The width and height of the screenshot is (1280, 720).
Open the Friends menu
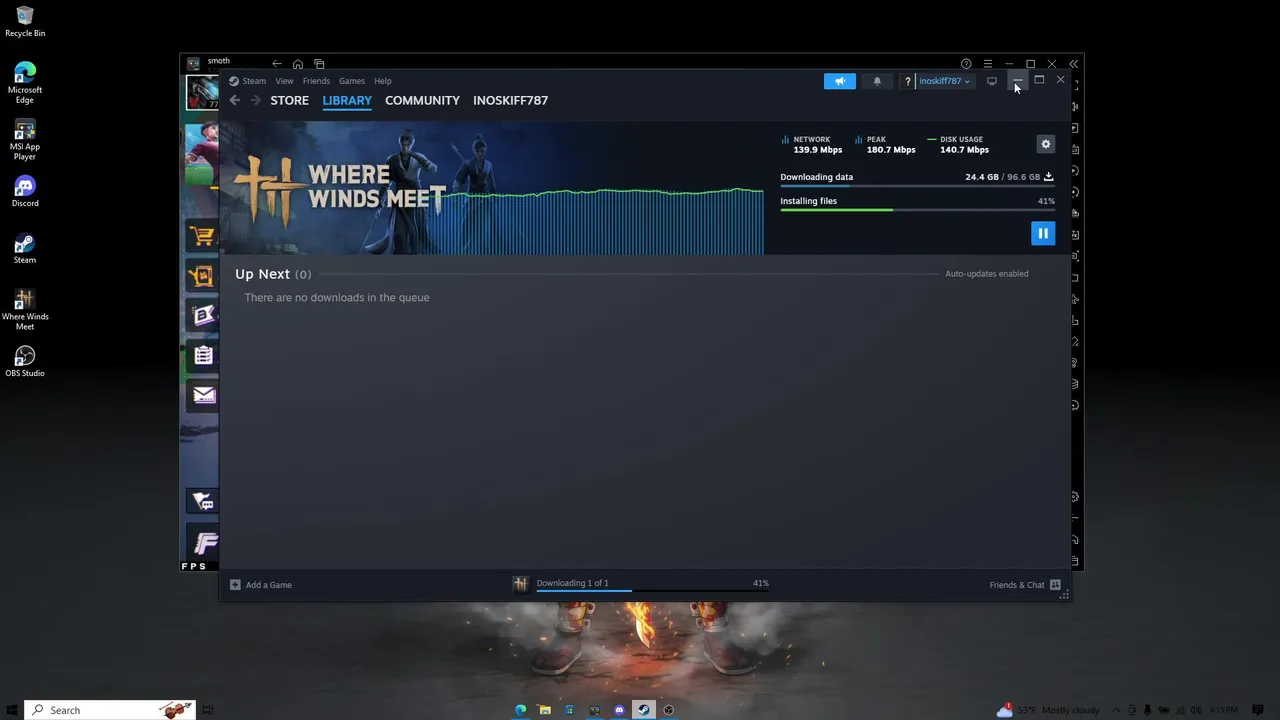pos(316,81)
